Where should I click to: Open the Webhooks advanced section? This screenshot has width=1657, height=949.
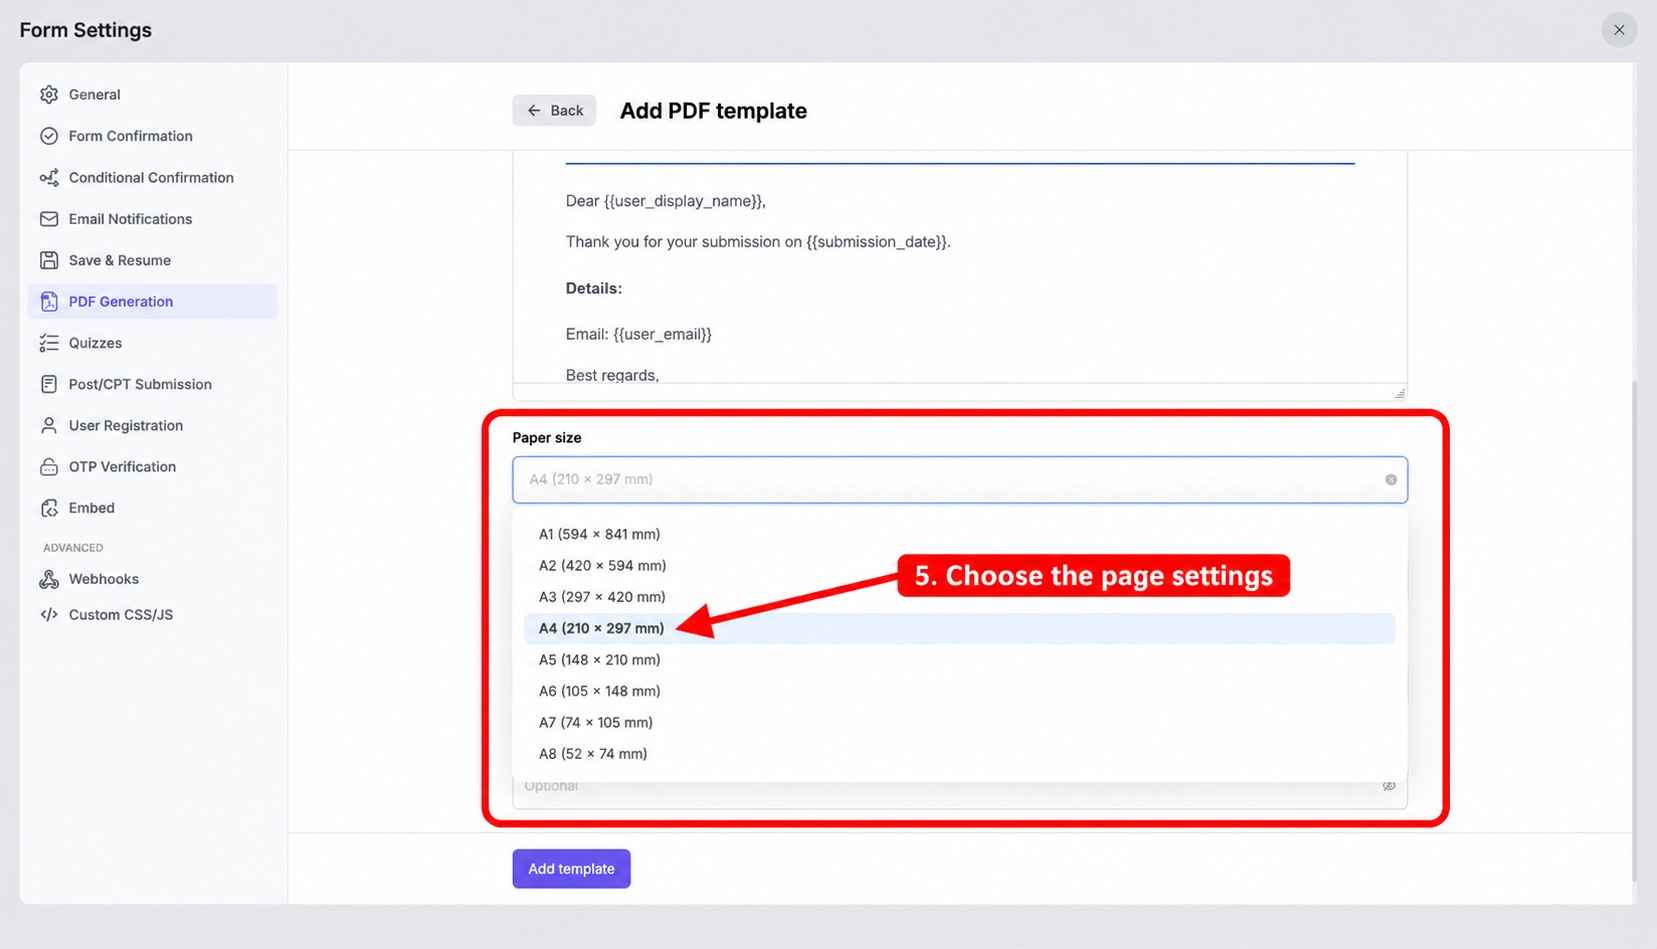(153, 579)
